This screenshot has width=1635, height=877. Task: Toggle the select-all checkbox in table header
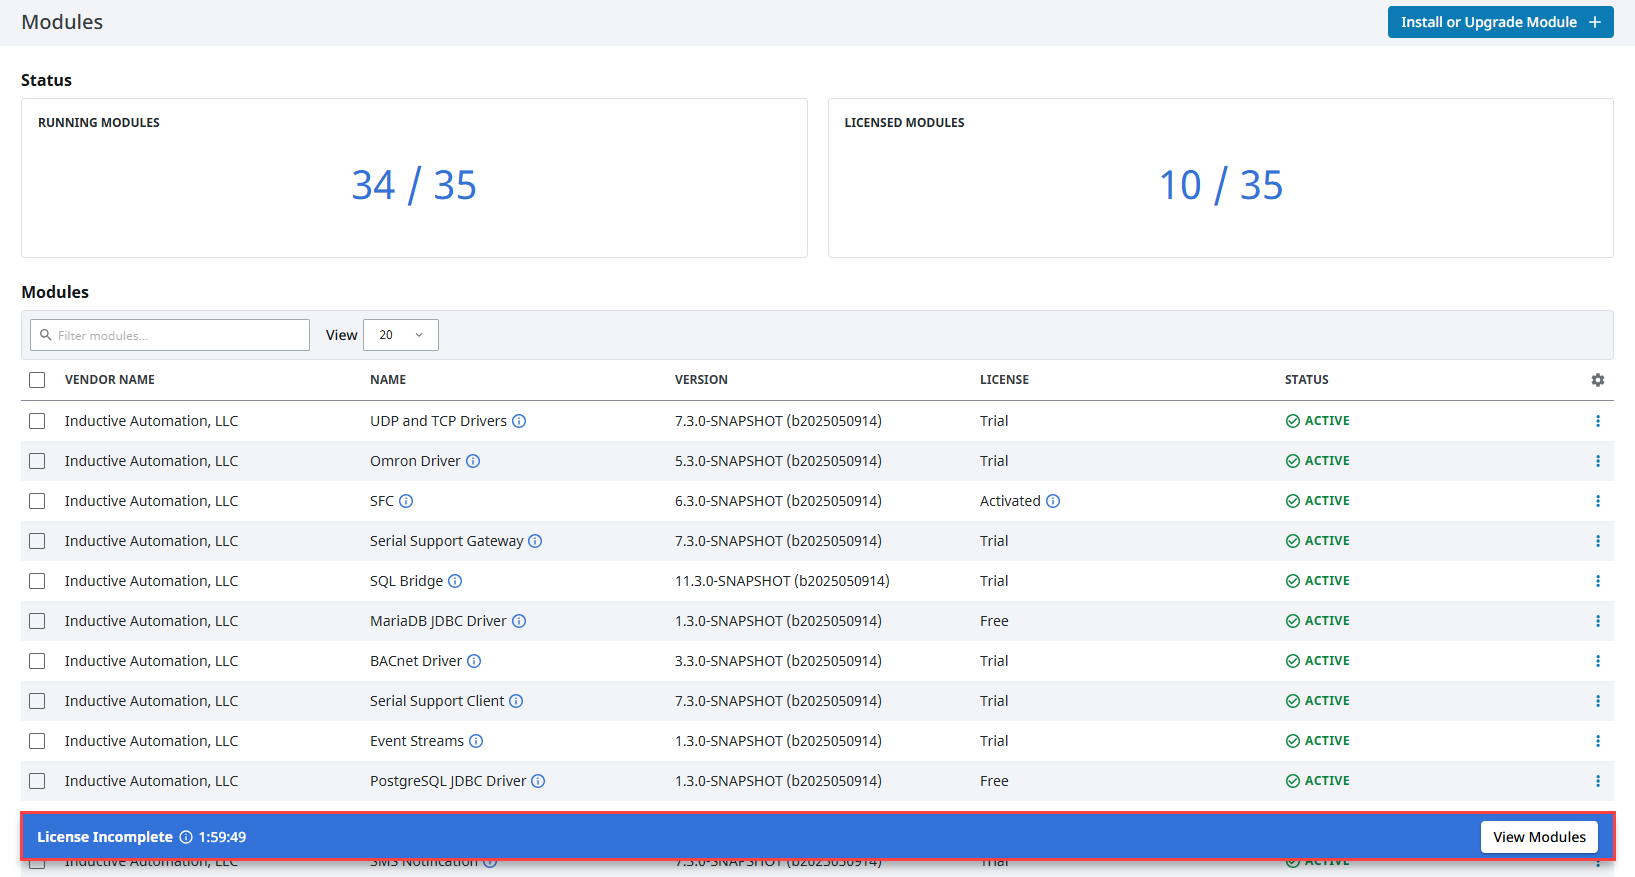pos(37,380)
